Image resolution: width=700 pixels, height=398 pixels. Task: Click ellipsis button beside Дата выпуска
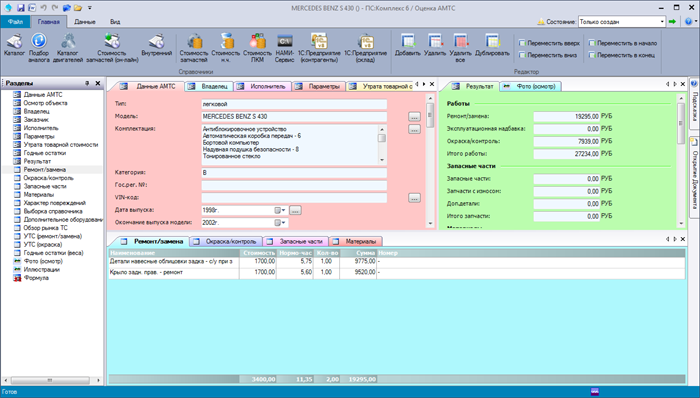click(x=295, y=210)
